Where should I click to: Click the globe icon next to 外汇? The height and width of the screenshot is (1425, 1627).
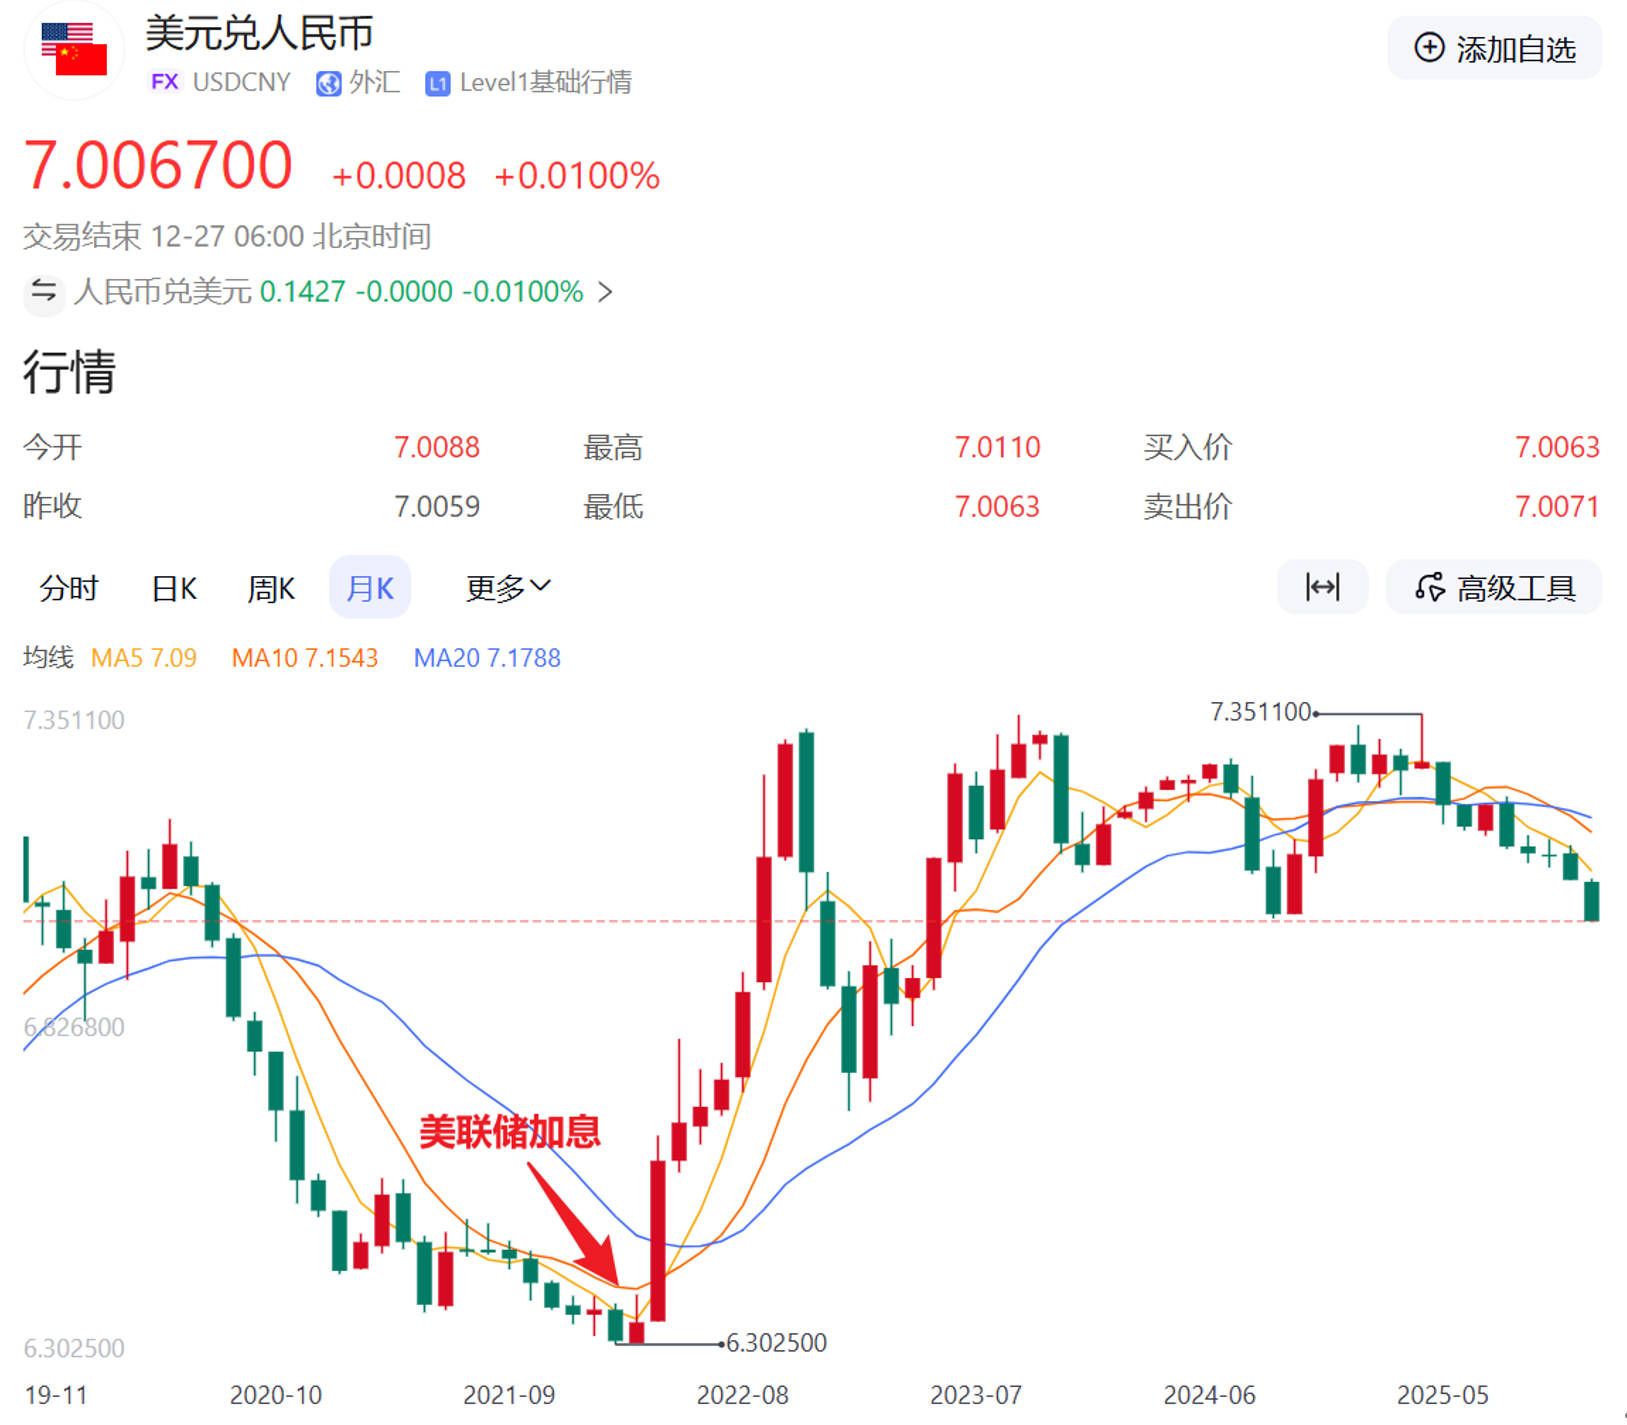tap(328, 83)
